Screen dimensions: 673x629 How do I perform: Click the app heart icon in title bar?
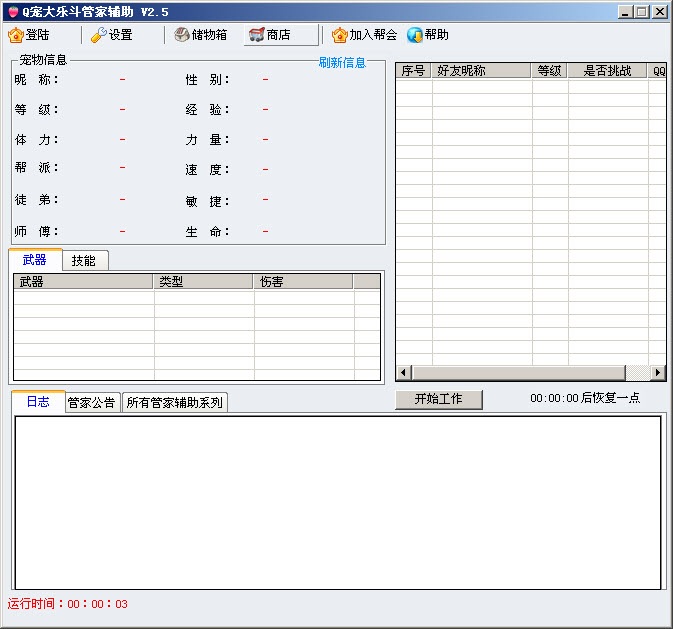pyautogui.click(x=12, y=11)
